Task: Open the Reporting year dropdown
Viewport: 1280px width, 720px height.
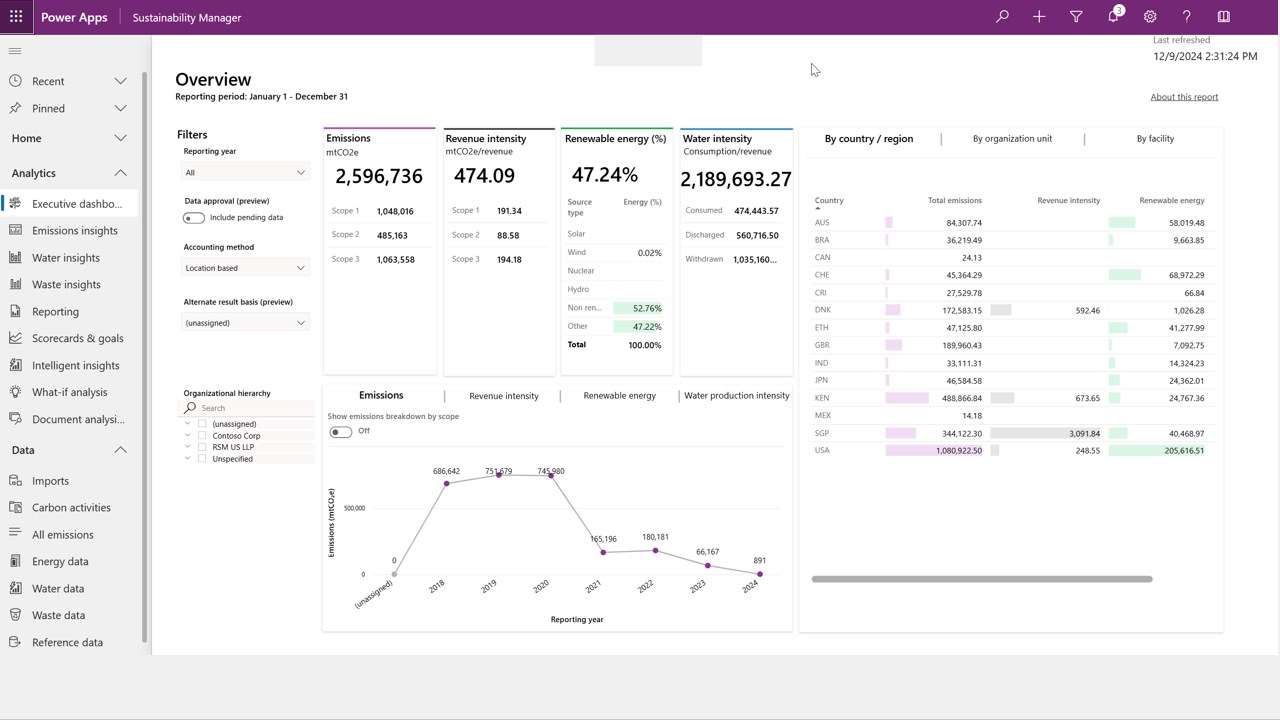Action: [245, 173]
